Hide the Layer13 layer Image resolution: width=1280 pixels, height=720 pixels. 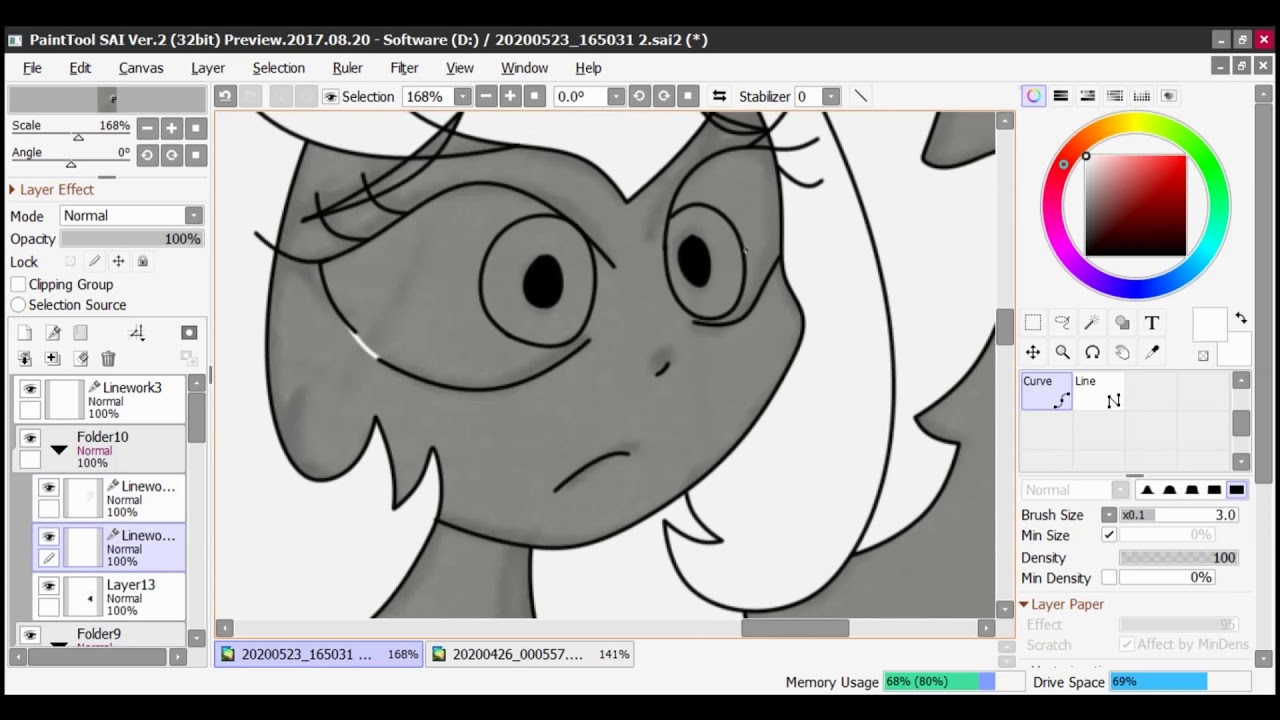click(x=48, y=586)
